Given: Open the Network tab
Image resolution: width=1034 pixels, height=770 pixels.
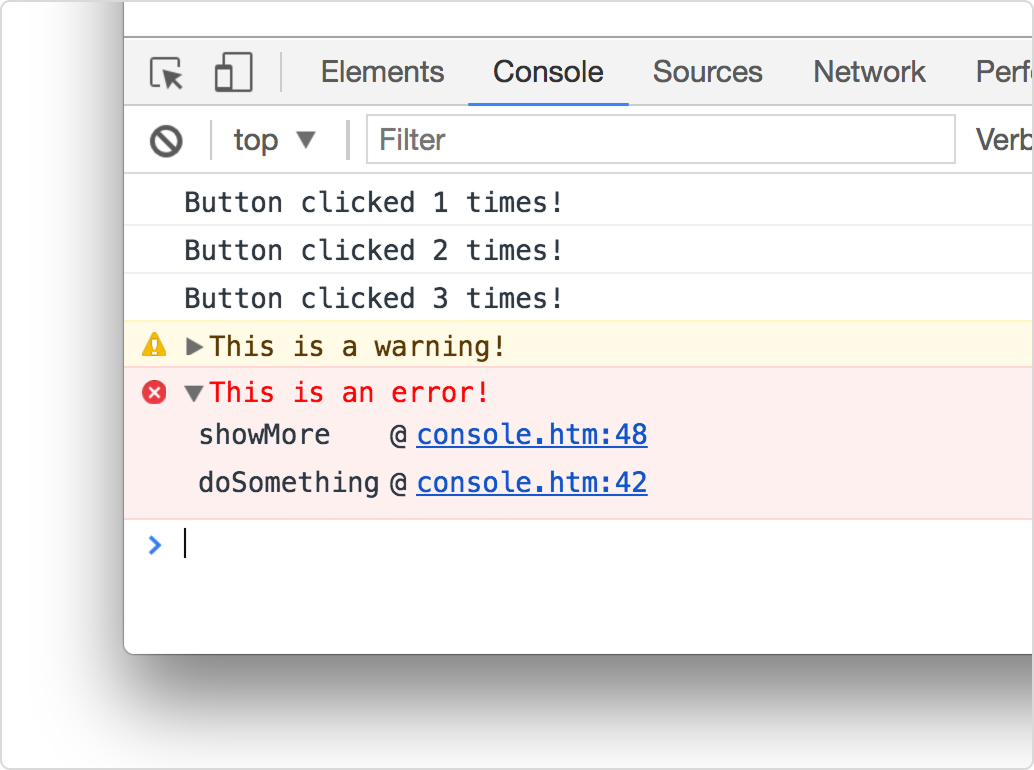Looking at the screenshot, I should 869,72.
